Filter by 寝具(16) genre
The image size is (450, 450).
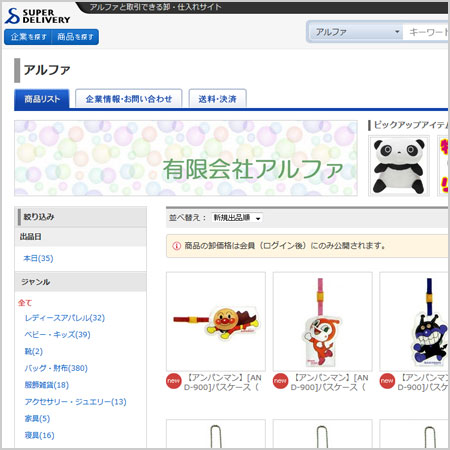[x=39, y=435]
